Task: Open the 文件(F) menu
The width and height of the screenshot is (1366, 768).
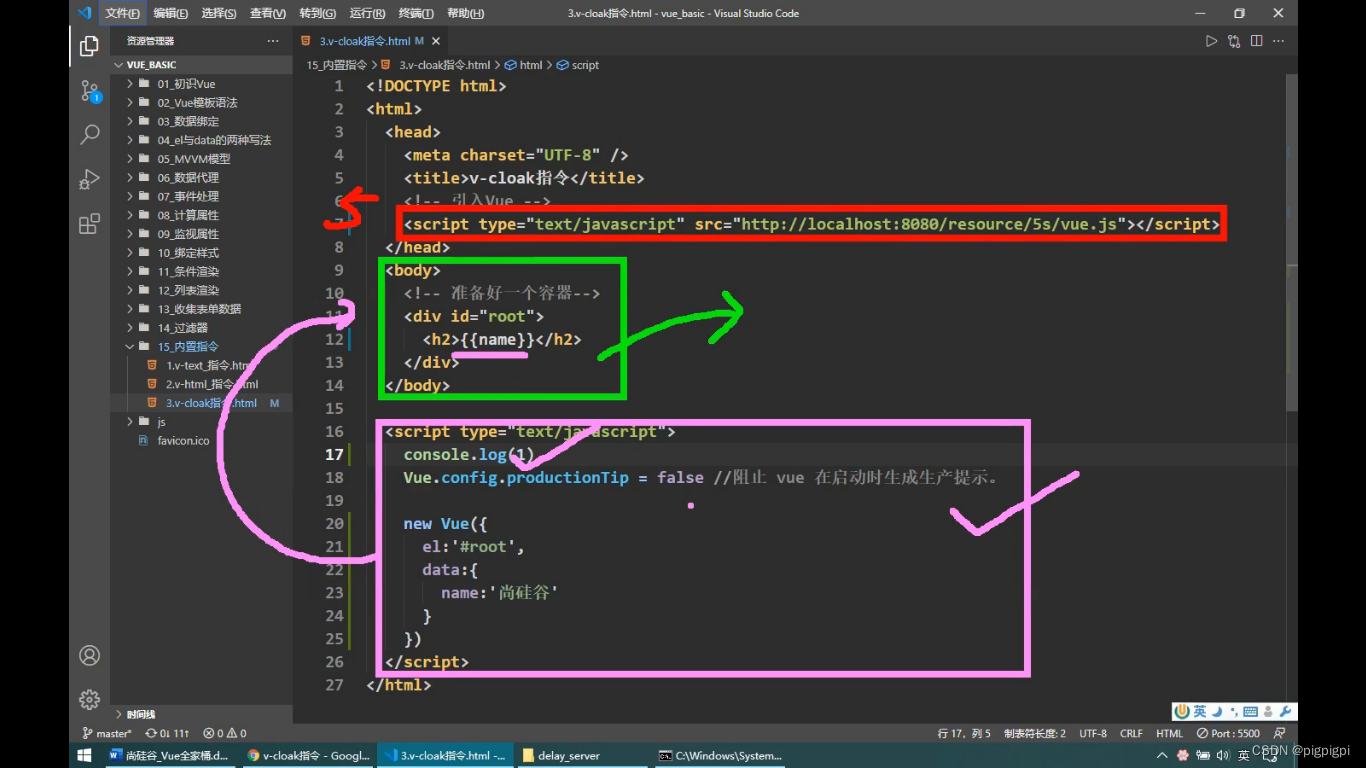Action: 122,13
